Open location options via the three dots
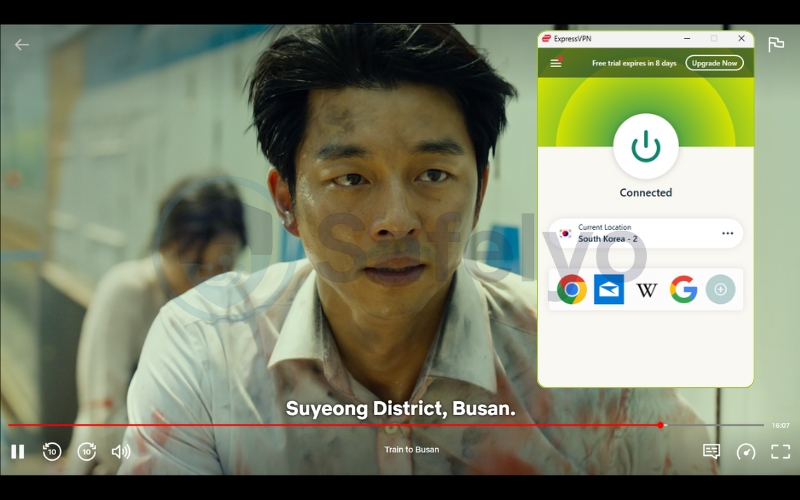The height and width of the screenshot is (500, 800). coord(728,233)
